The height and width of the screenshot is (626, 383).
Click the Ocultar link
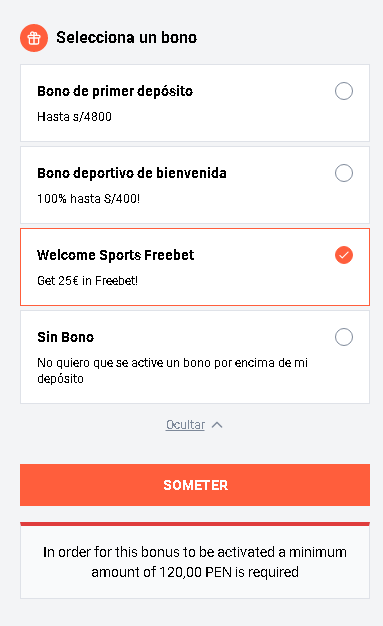coord(185,425)
